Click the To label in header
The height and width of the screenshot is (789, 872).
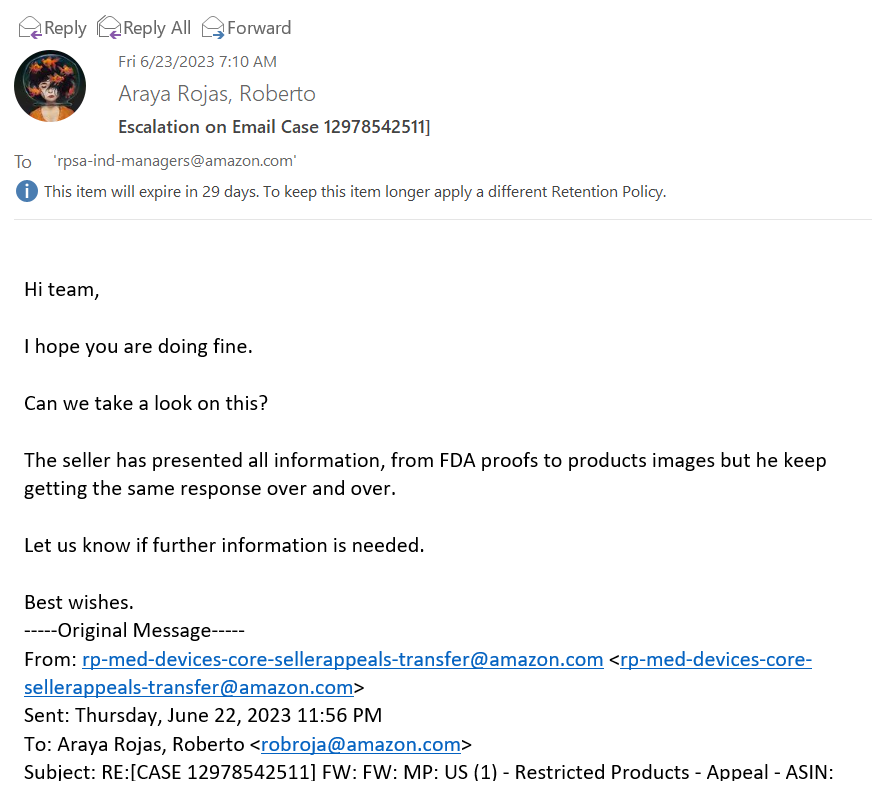coord(23,162)
